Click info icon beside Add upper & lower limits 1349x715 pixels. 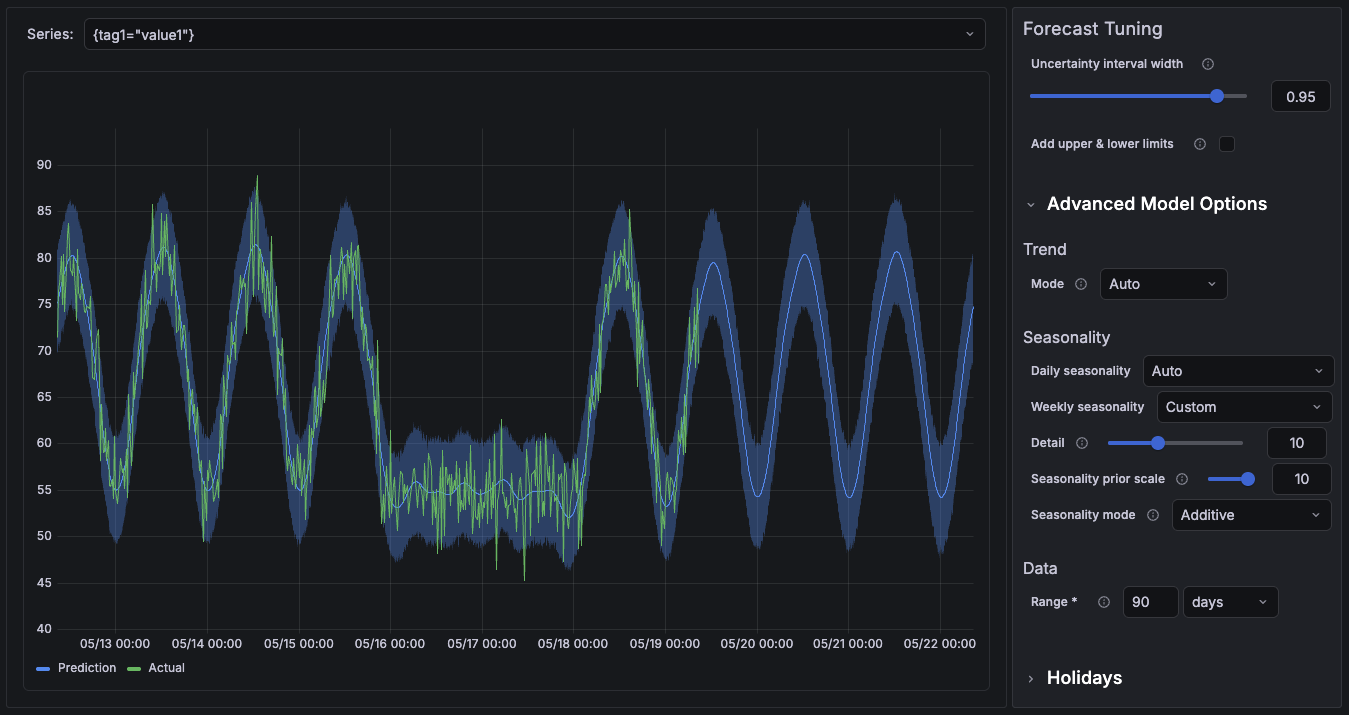click(1200, 144)
